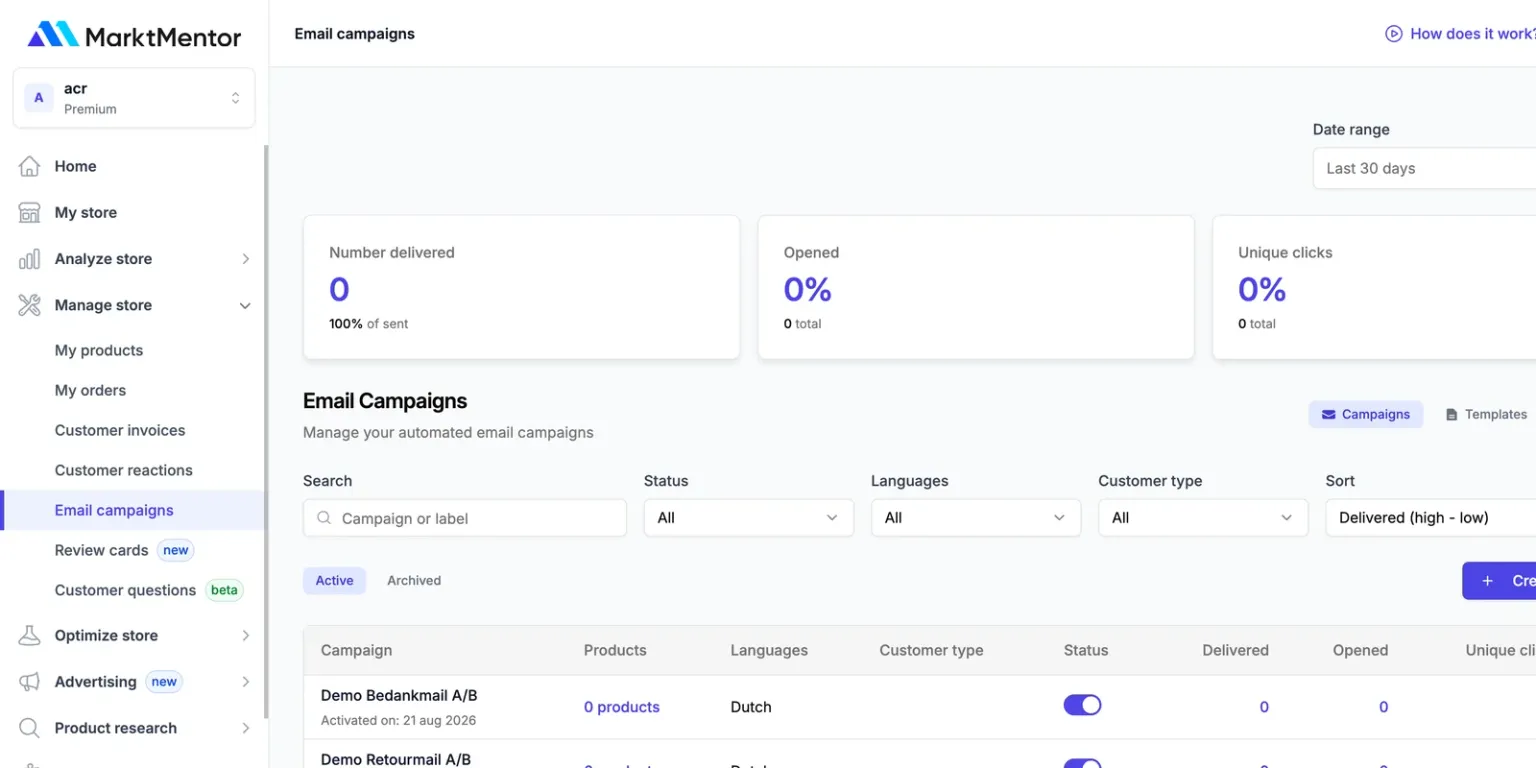
Task: Click the My store shop icon
Action: click(30, 212)
